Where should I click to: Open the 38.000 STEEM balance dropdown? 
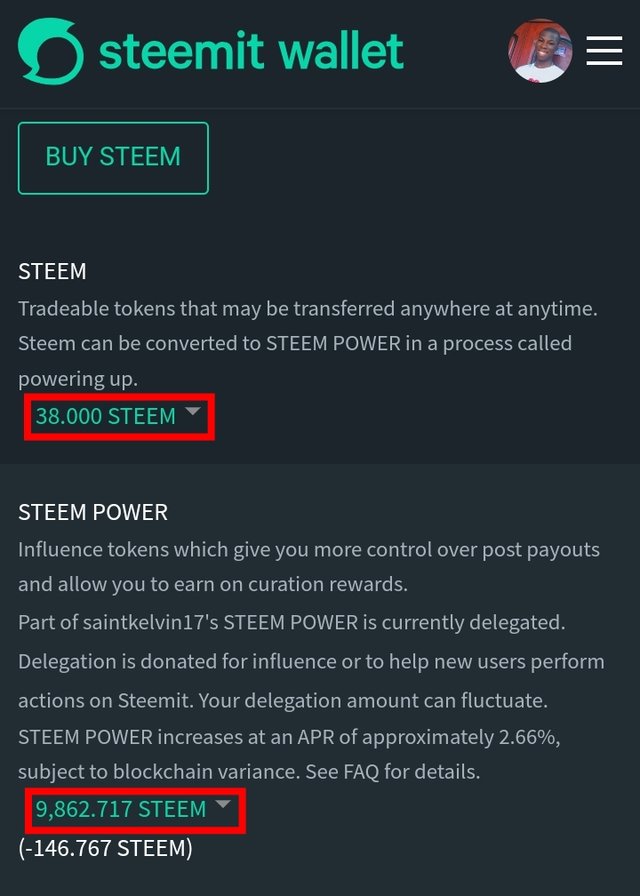[106, 416]
